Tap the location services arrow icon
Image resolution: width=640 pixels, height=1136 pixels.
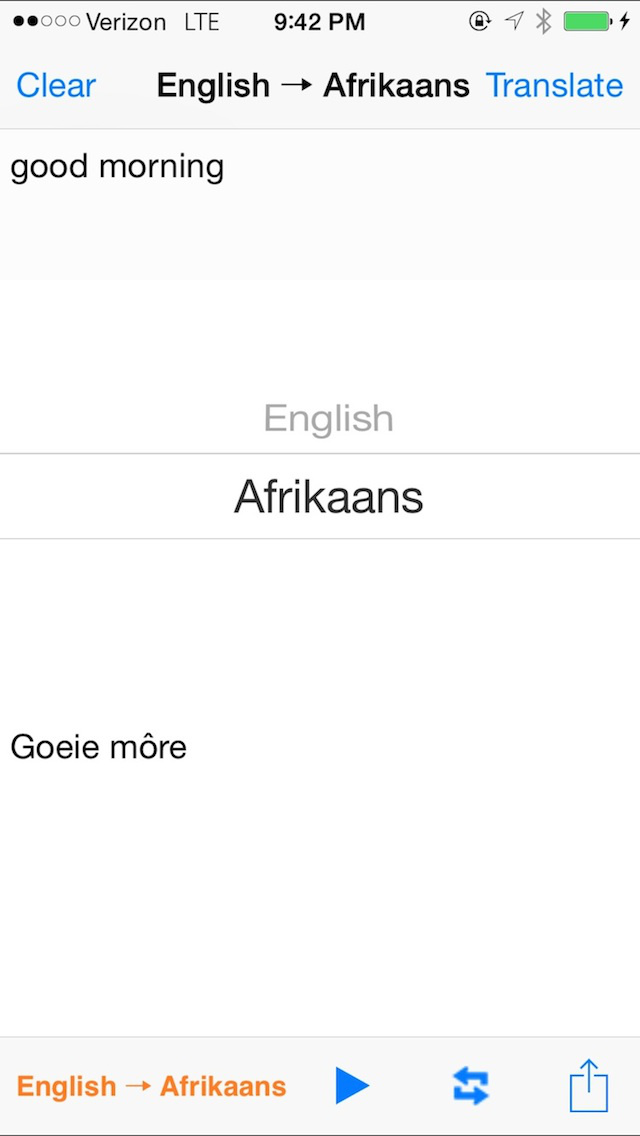click(513, 21)
